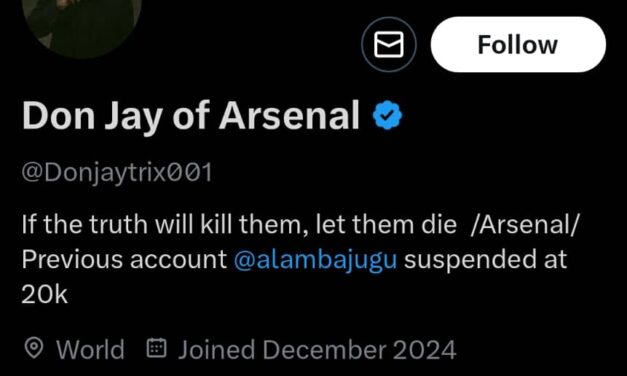Open the profile picture avatar
Viewport: 627px width, 376px height.
tap(82, 24)
